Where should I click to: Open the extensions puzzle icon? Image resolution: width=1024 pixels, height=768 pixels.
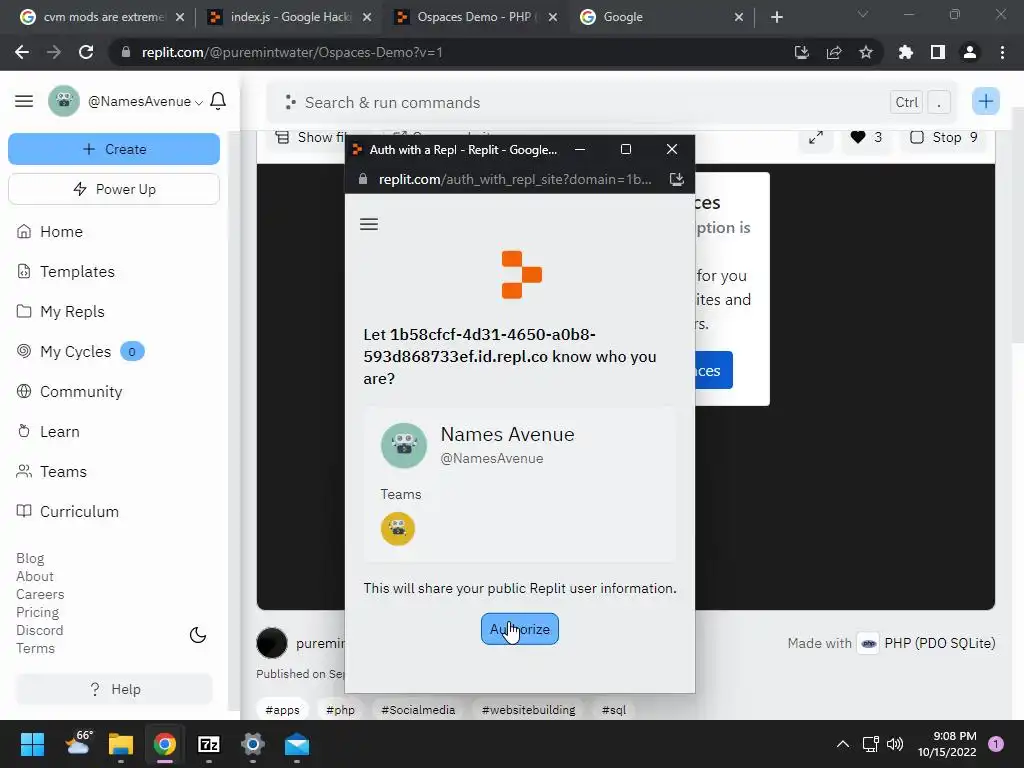[906, 52]
